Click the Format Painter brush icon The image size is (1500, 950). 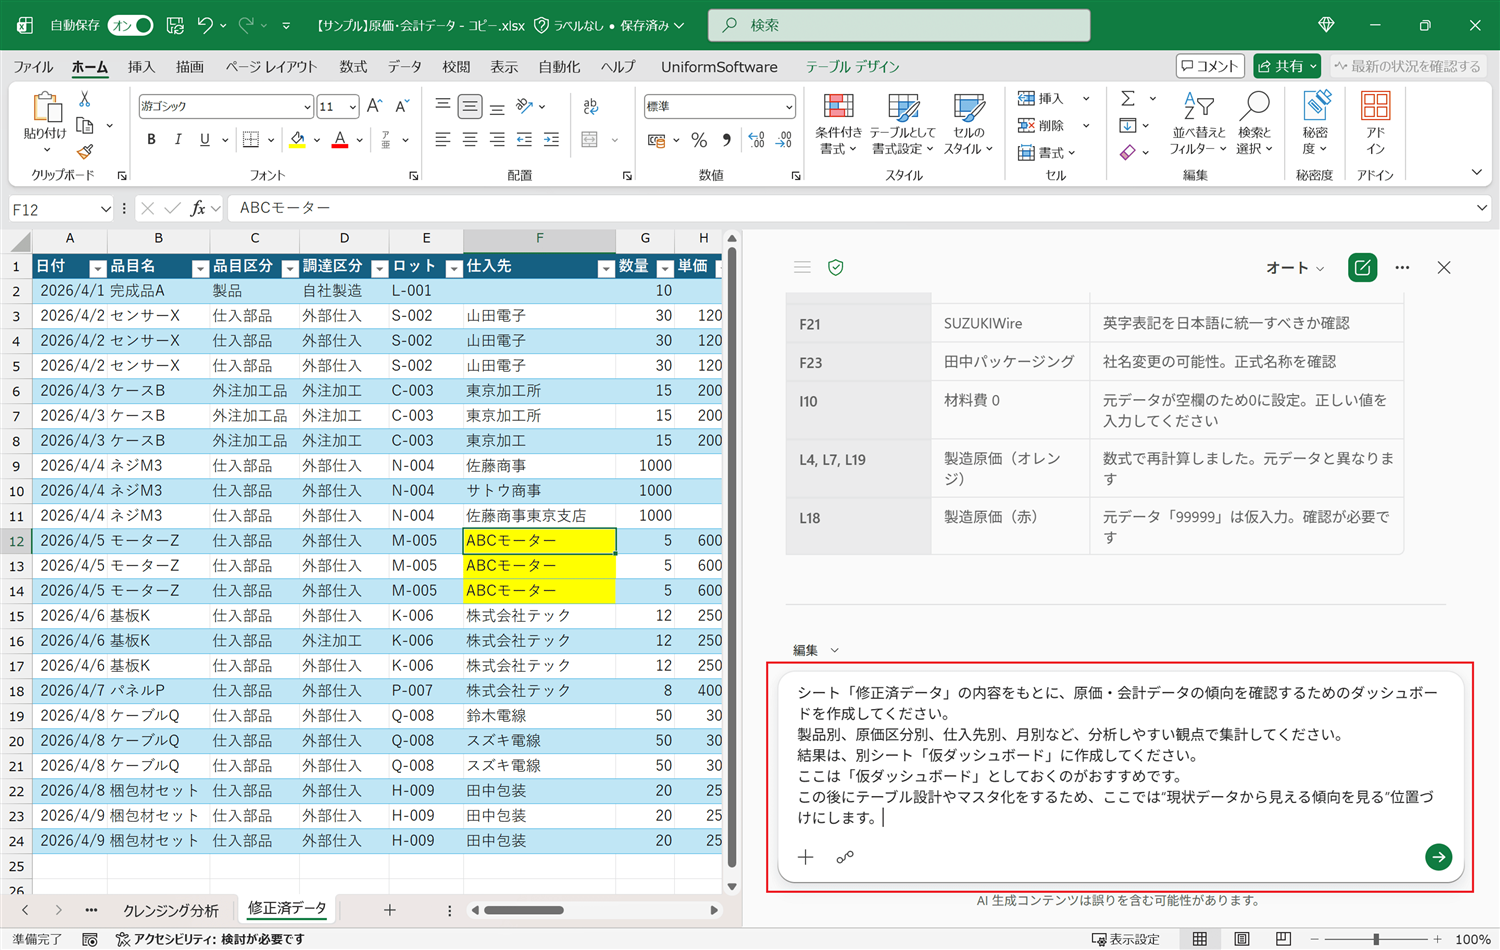click(85, 152)
